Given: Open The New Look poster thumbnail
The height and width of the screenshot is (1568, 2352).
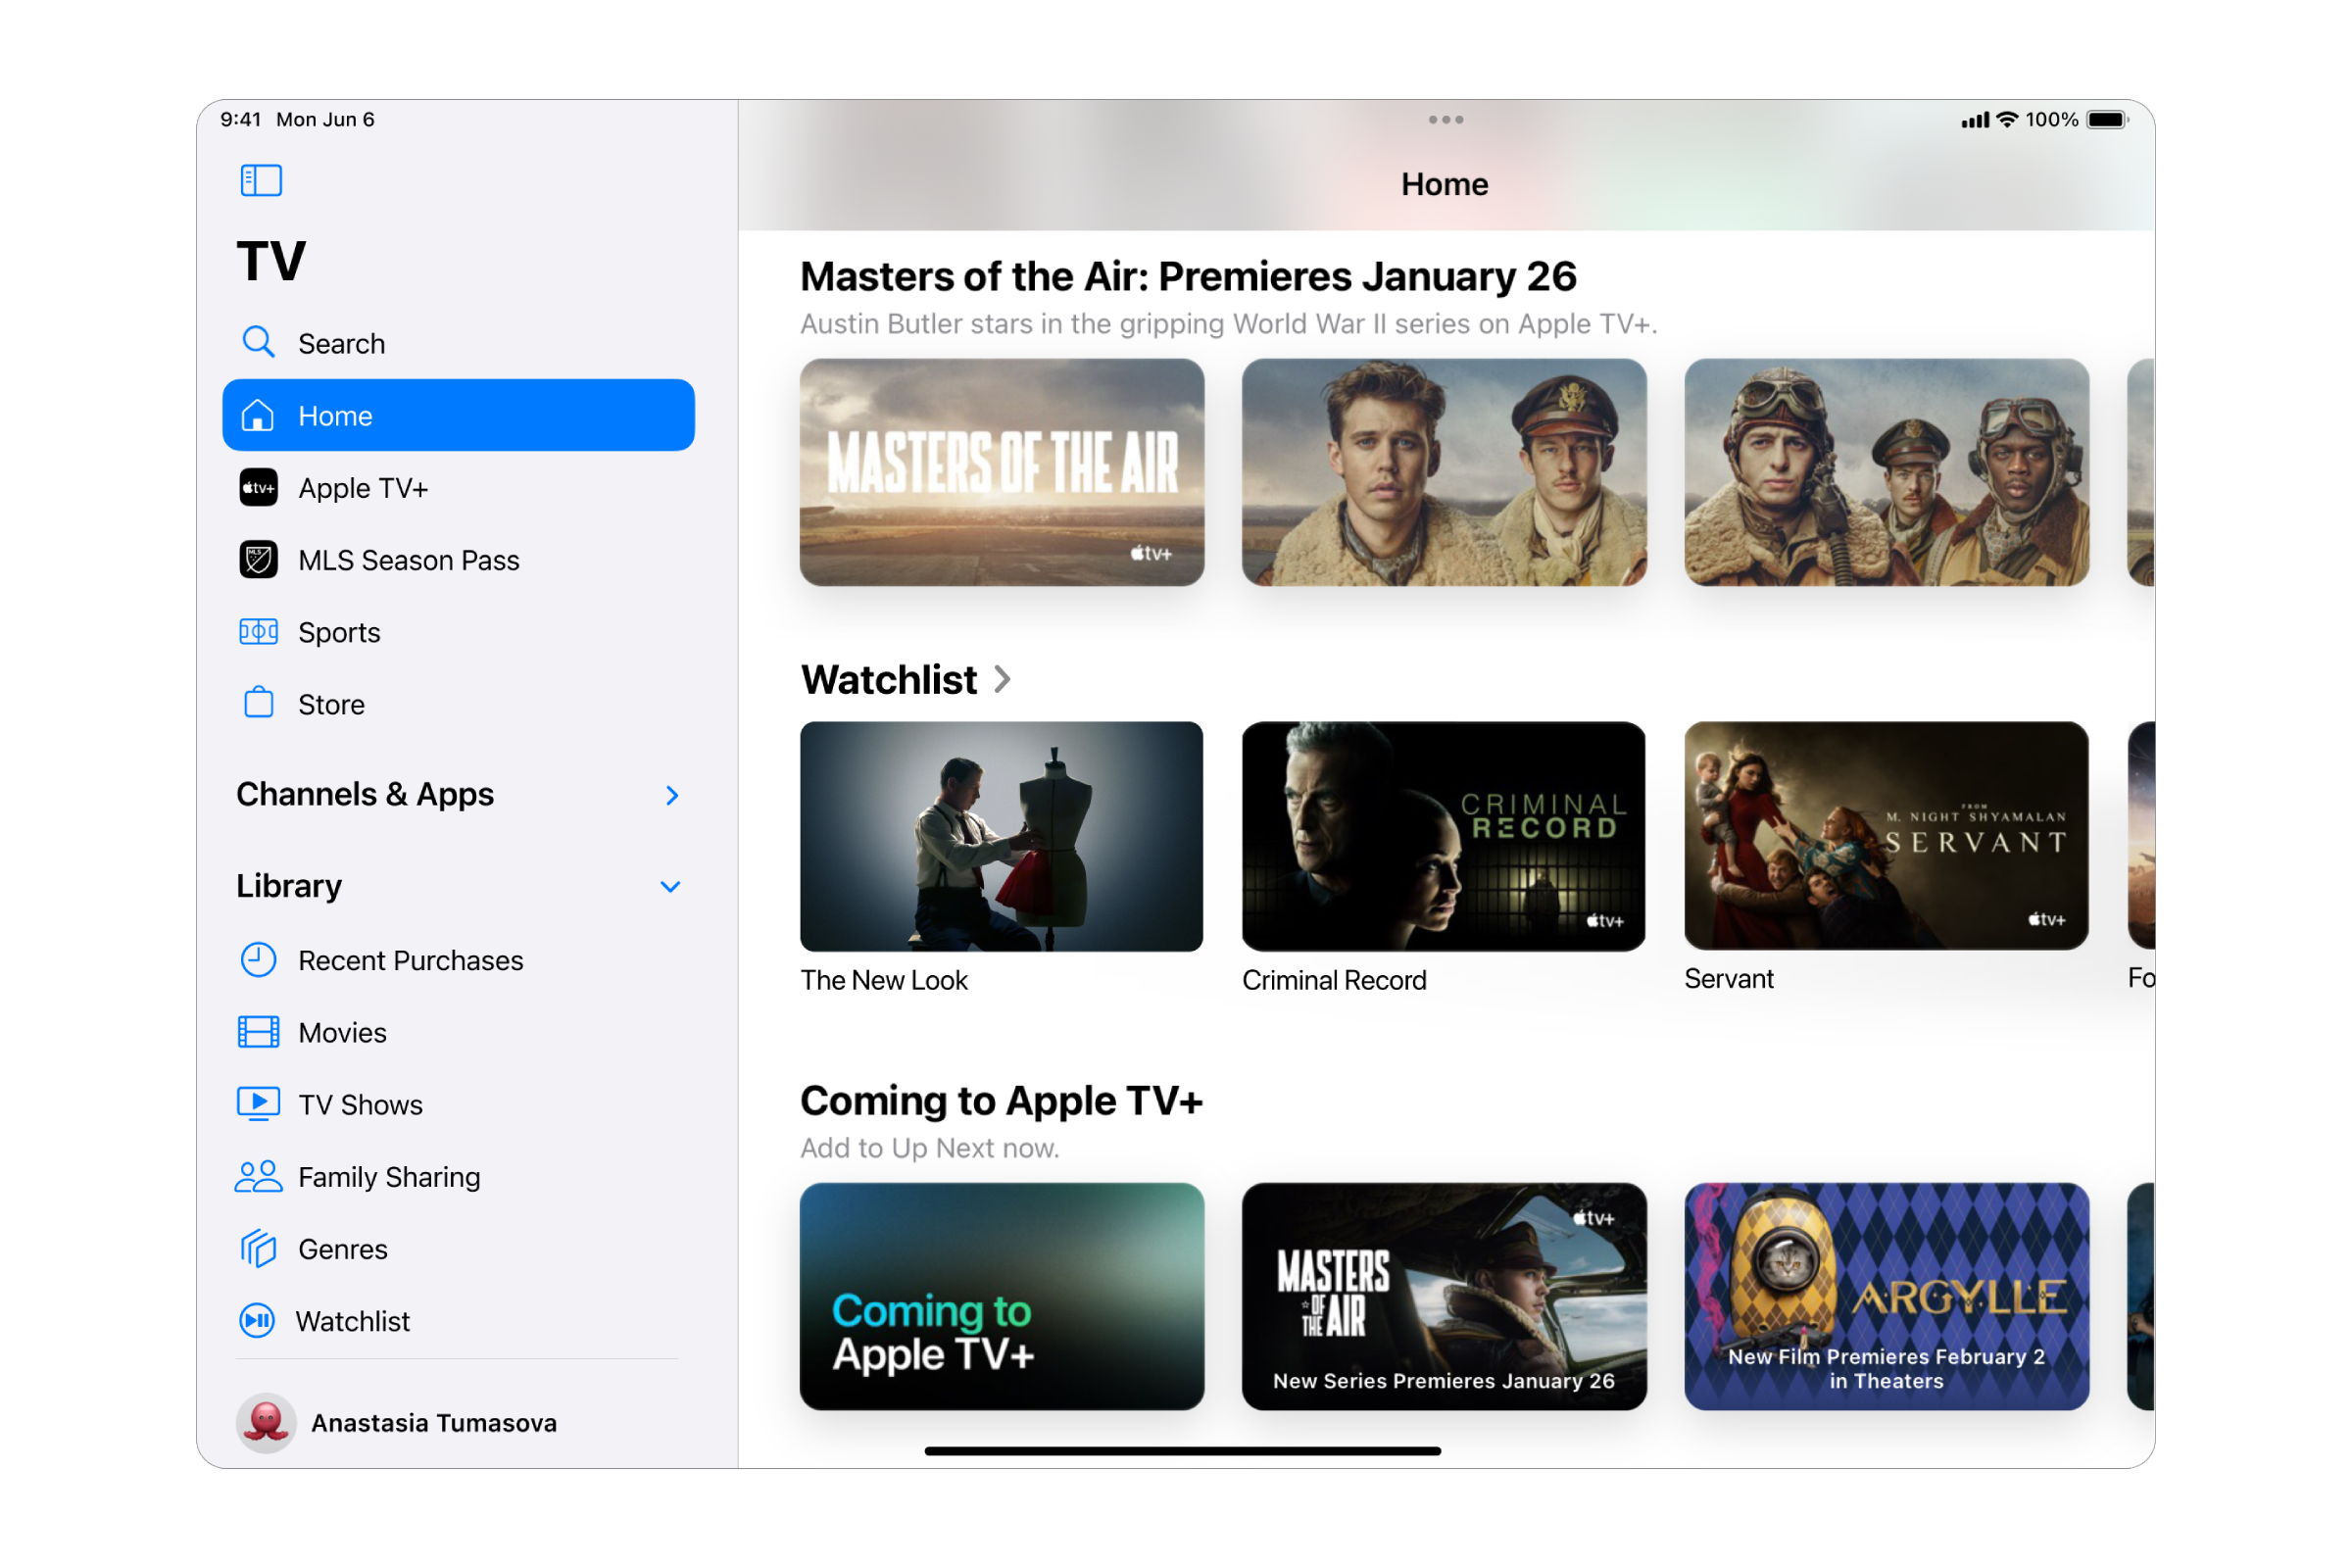Looking at the screenshot, I should [x=1002, y=836].
